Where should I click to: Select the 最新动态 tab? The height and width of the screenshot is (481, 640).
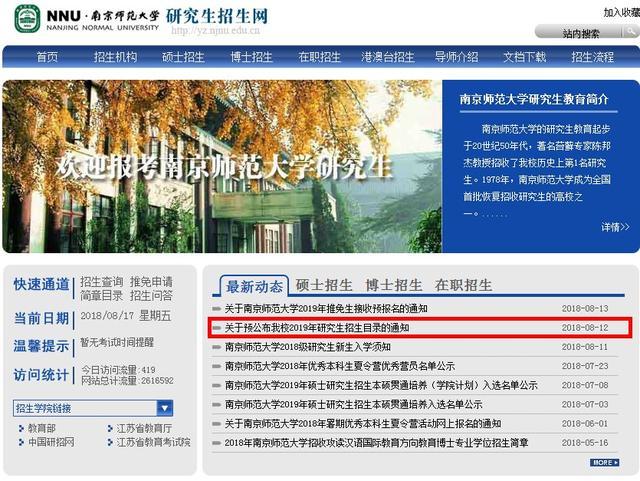point(254,286)
